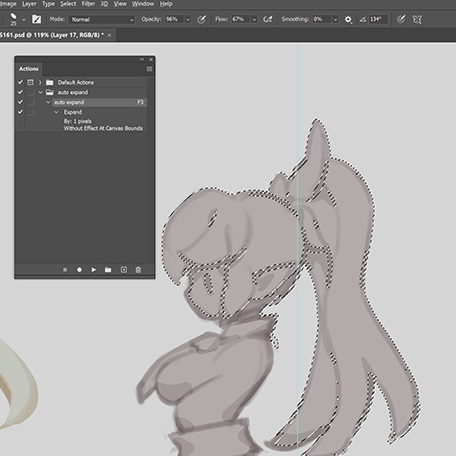This screenshot has height=456, width=456.
Task: Toggle checkmark for Default Actions set
Action: click(x=20, y=82)
